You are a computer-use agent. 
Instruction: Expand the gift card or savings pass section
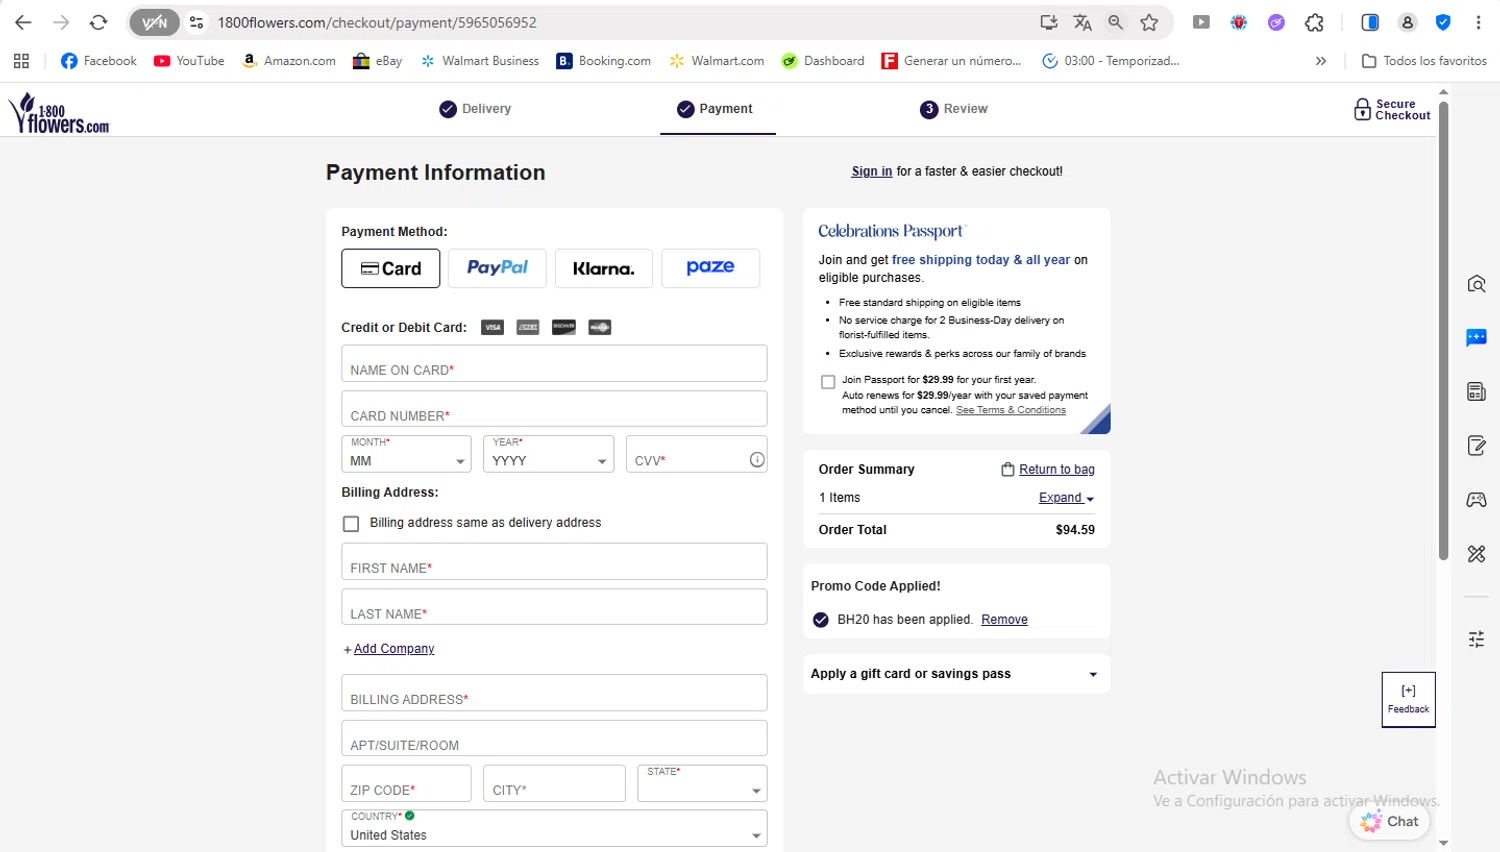point(956,674)
